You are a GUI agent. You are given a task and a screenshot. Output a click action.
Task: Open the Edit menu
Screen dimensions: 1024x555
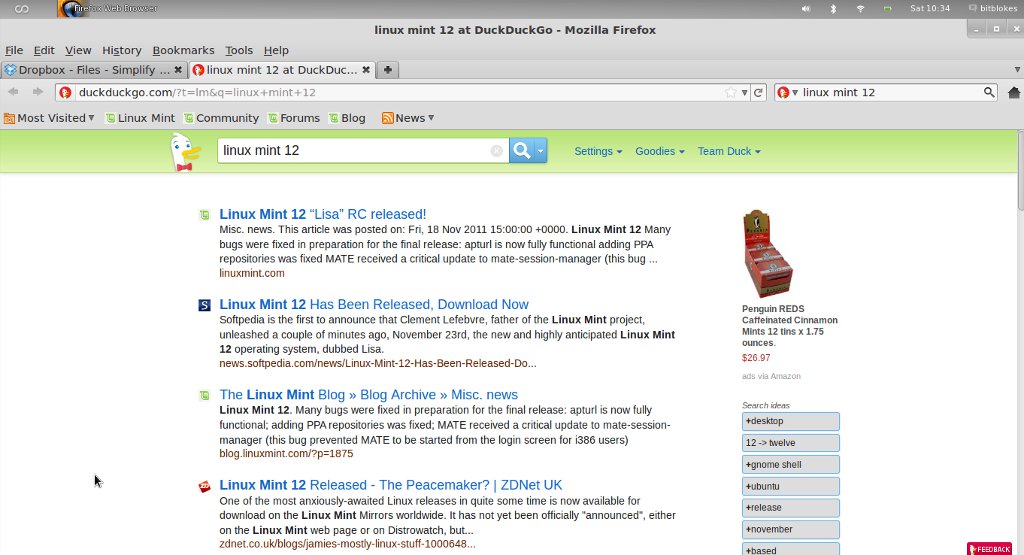click(x=44, y=50)
